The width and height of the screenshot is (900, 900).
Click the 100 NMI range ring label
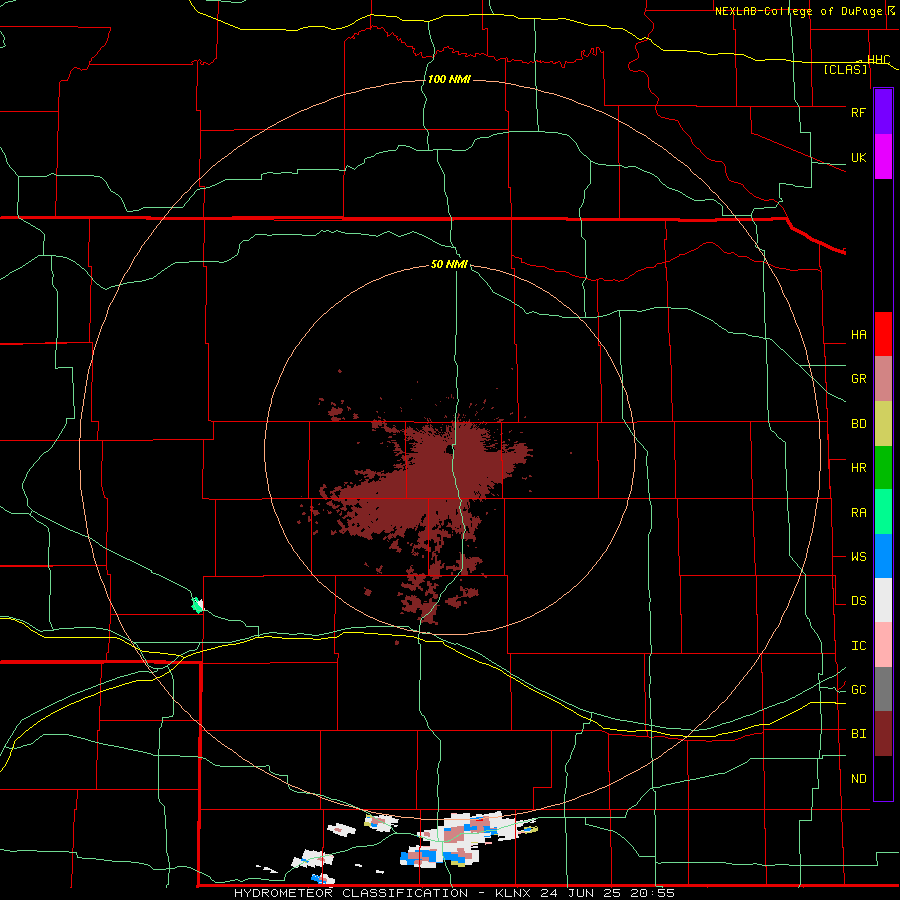449,79
